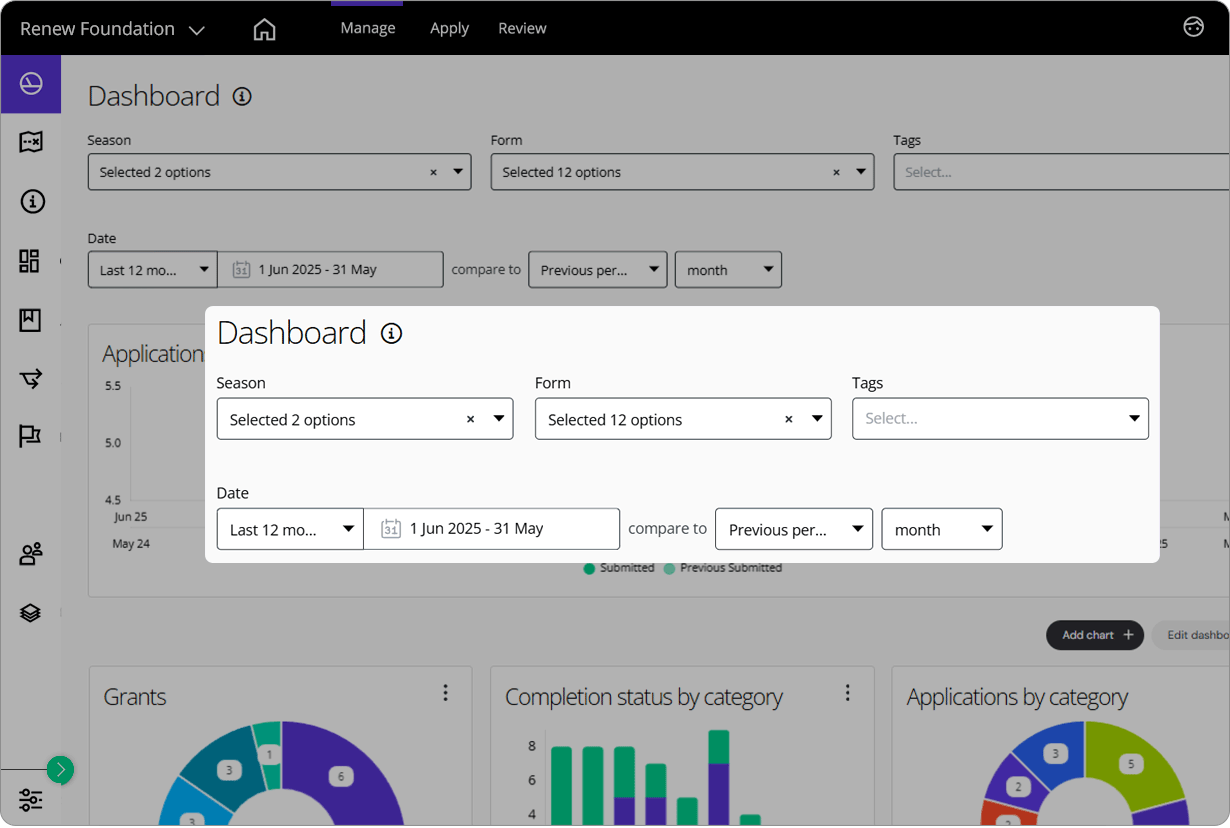Open dimmed background 'Previous per...' dropdown
Viewport: 1230px width, 828px height.
(x=598, y=270)
